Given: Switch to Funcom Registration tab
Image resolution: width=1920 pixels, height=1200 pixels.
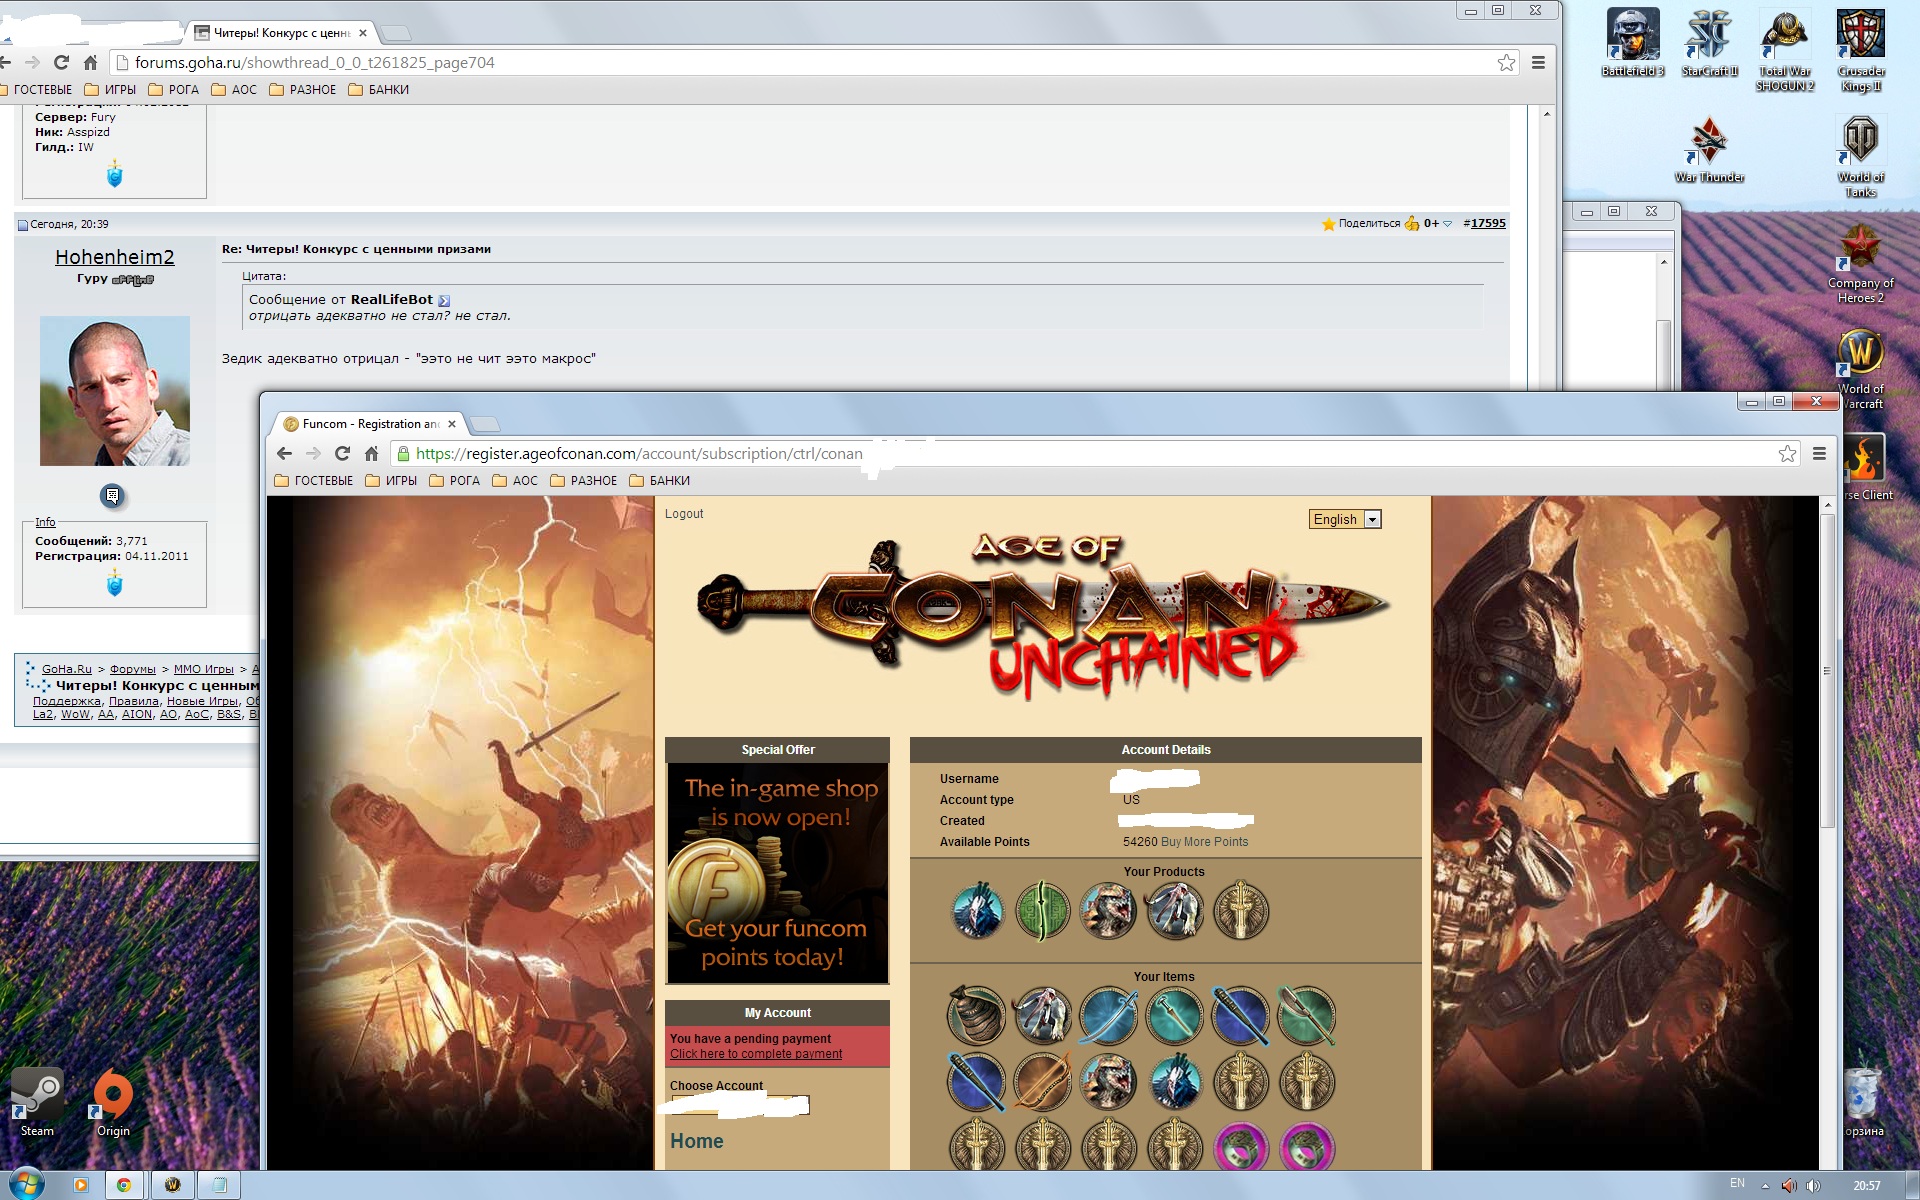Looking at the screenshot, I should [368, 424].
